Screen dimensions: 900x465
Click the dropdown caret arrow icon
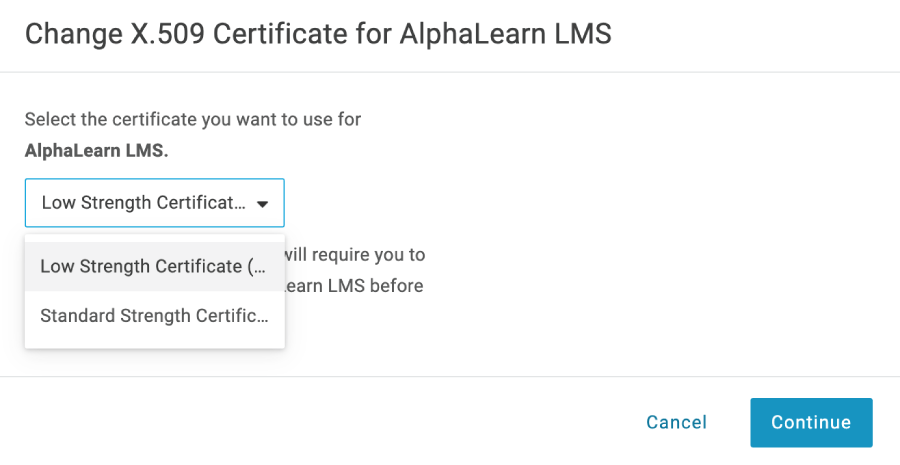262,204
